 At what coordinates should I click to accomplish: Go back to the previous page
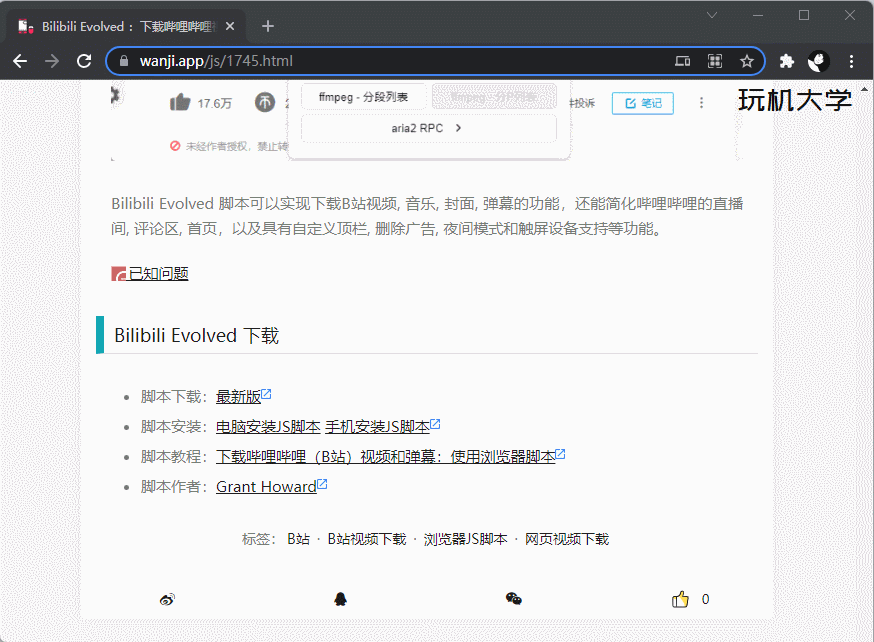click(x=20, y=61)
